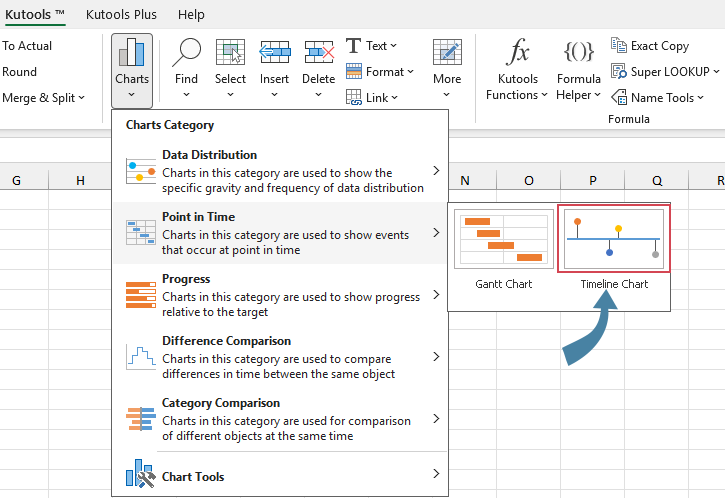
Task: Select the Gantt Chart thumbnail
Action: [504, 239]
